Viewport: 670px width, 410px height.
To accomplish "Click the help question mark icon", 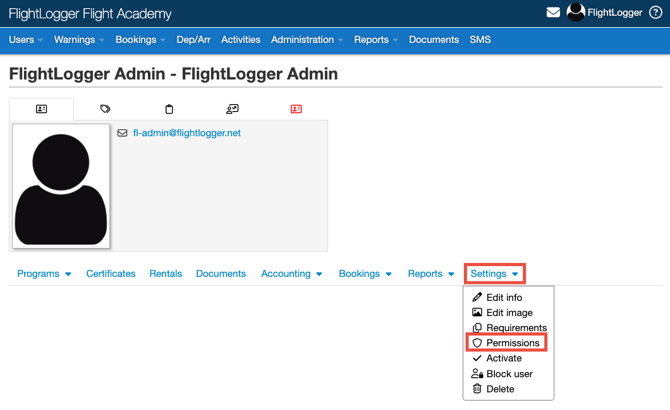I will pyautogui.click(x=656, y=13).
